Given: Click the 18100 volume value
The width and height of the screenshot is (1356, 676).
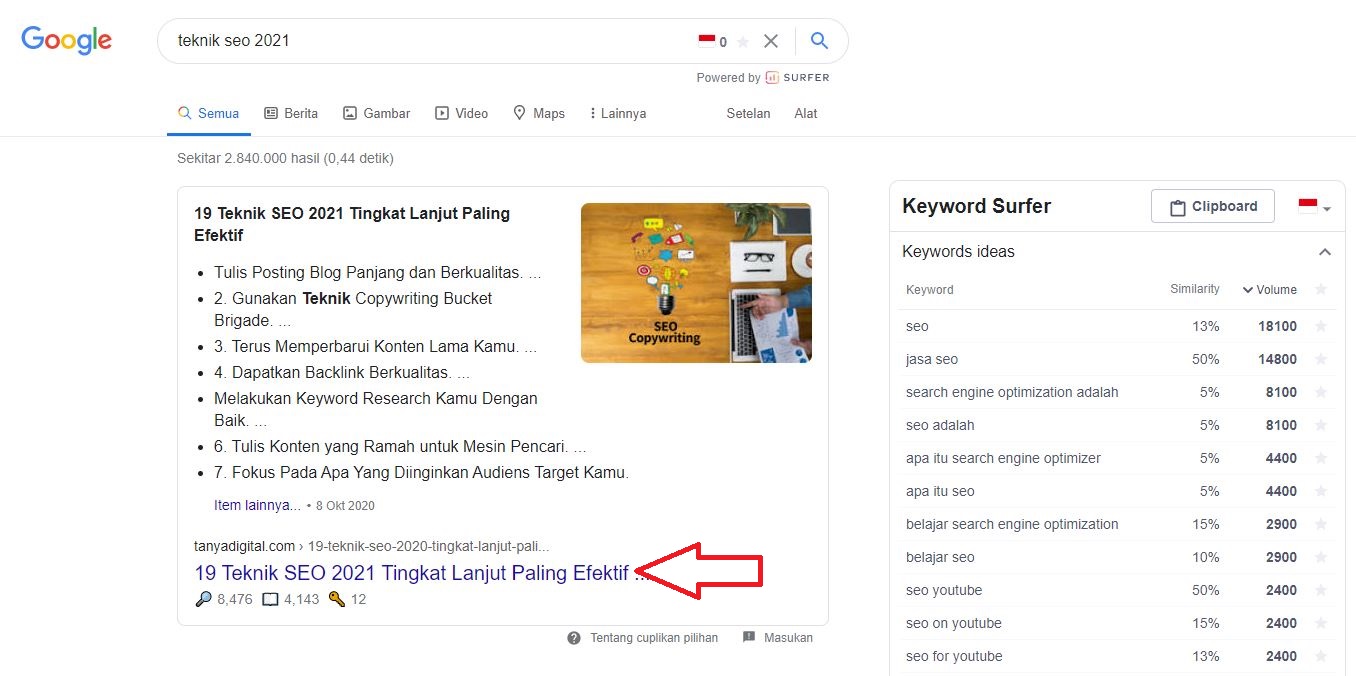Looking at the screenshot, I should (1278, 326).
